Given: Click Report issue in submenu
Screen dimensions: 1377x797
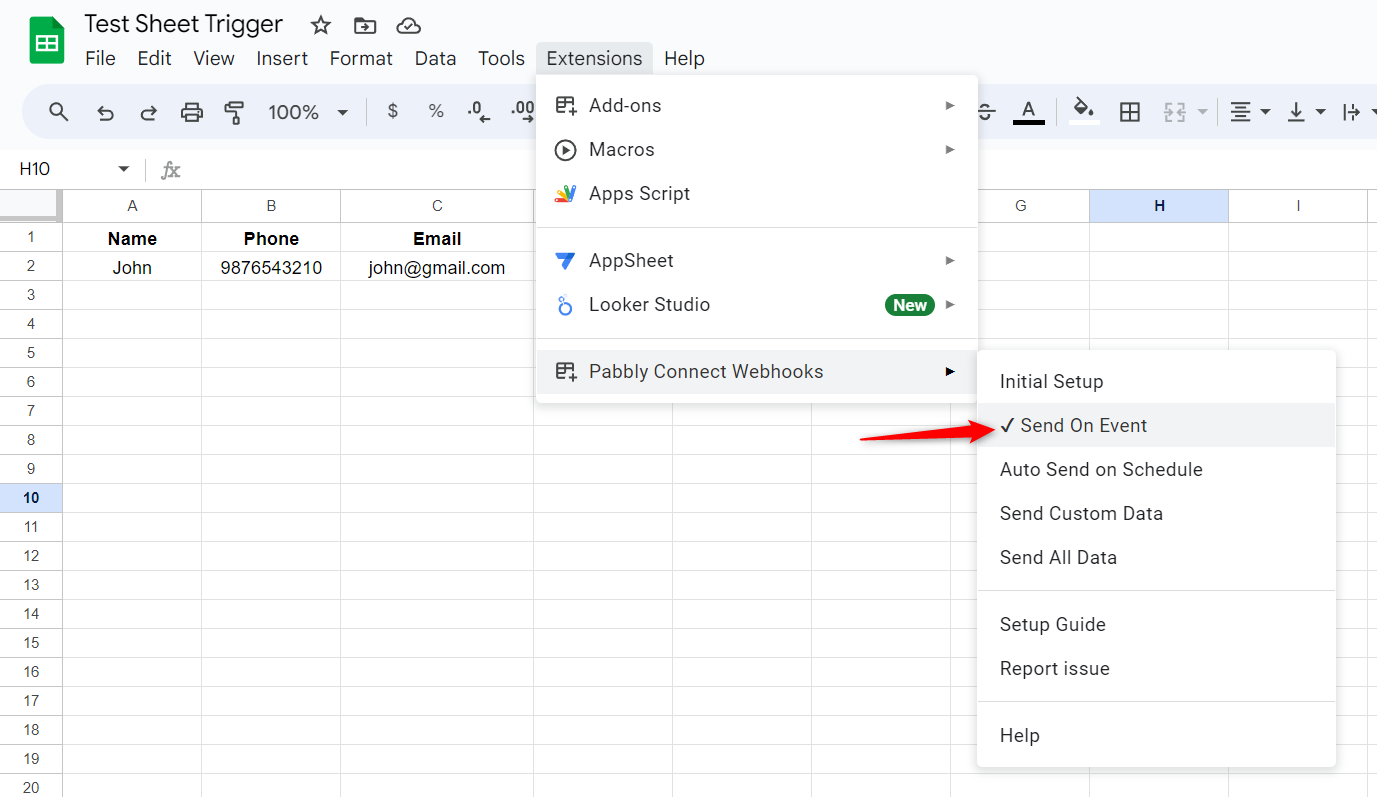Looking at the screenshot, I should (1156, 669).
